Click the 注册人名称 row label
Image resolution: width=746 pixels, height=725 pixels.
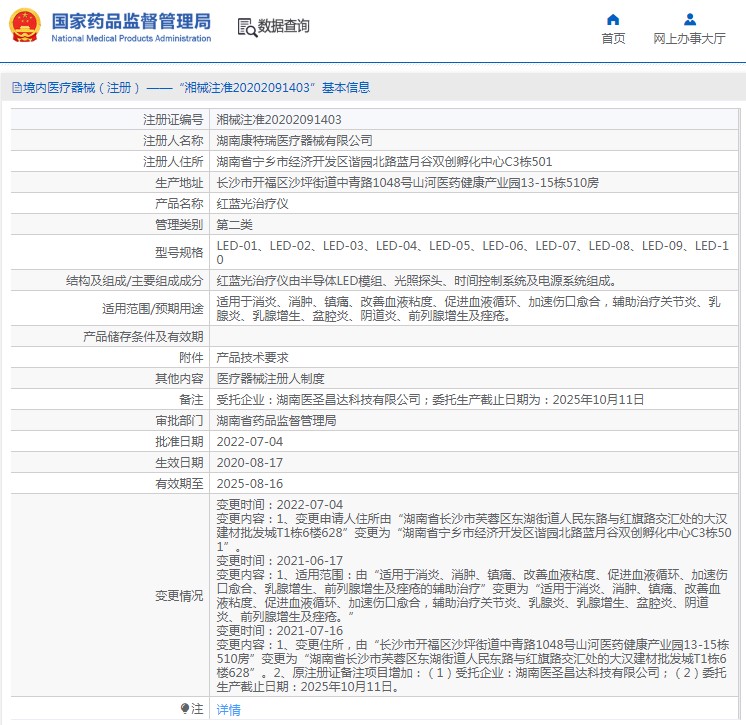coord(173,140)
